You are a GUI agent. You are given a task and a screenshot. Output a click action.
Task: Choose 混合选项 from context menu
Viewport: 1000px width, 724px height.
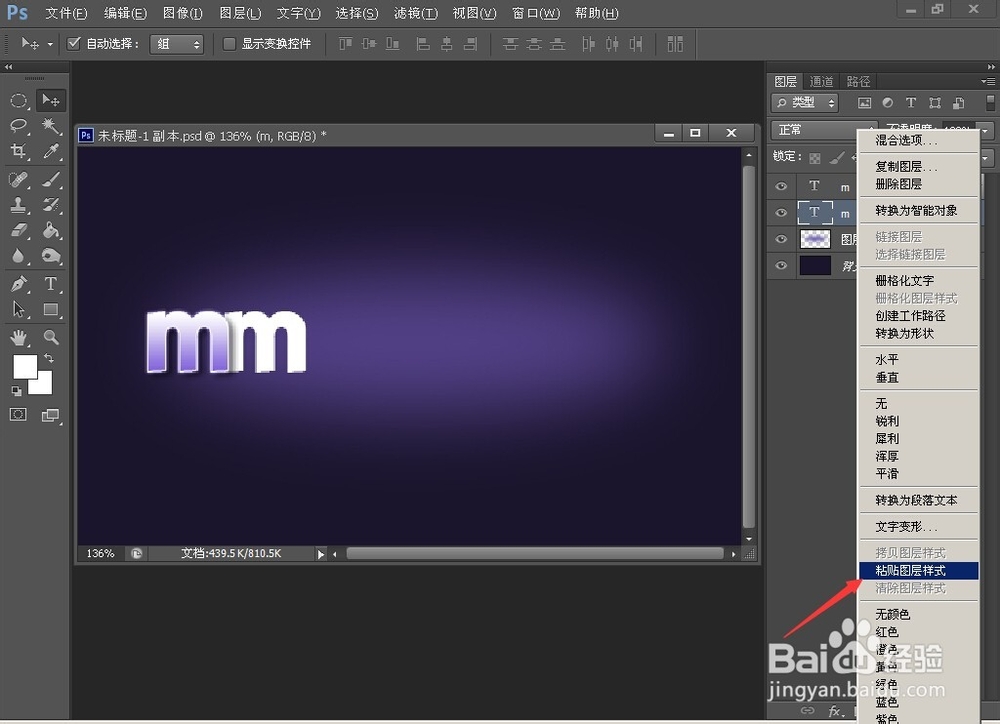(918, 140)
